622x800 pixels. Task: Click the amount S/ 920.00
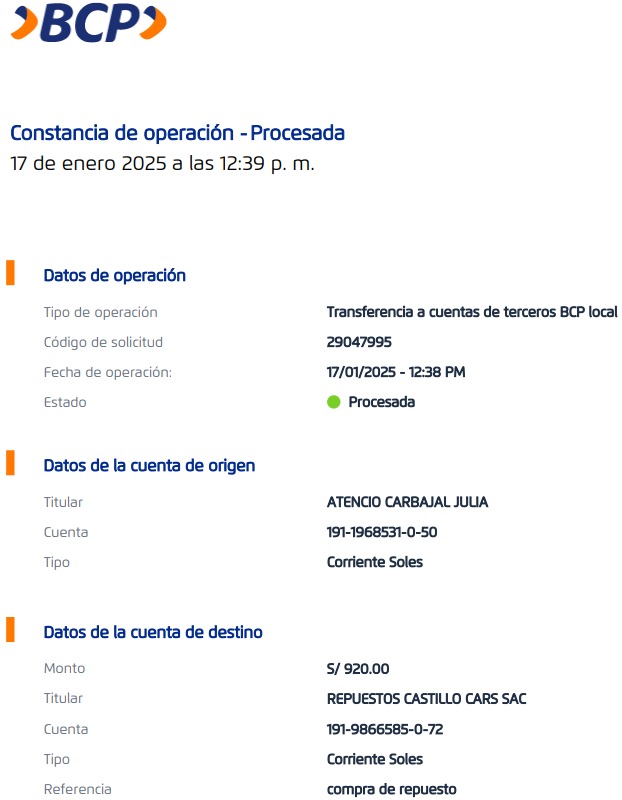pos(357,668)
